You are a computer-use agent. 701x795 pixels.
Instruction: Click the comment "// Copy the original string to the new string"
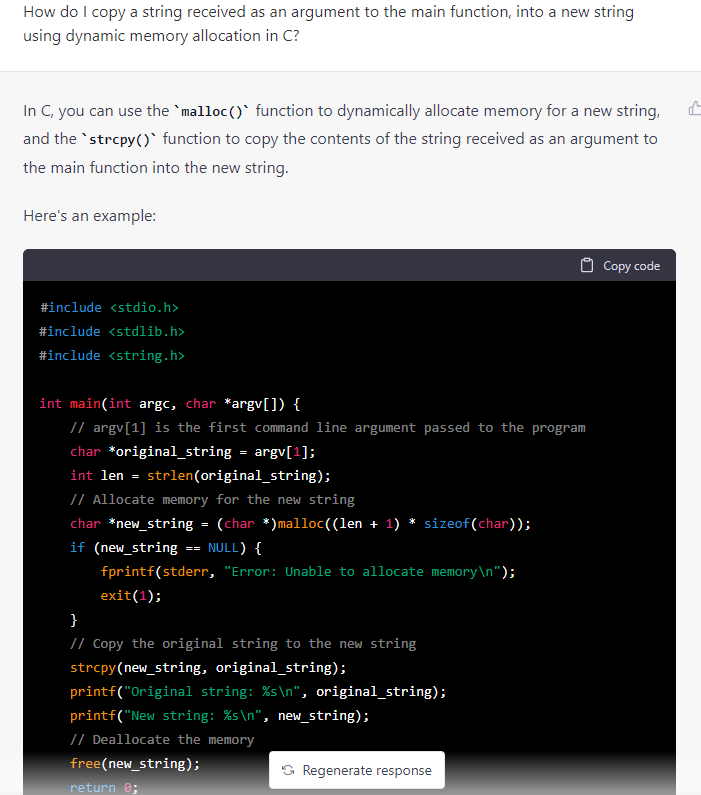[243, 644]
